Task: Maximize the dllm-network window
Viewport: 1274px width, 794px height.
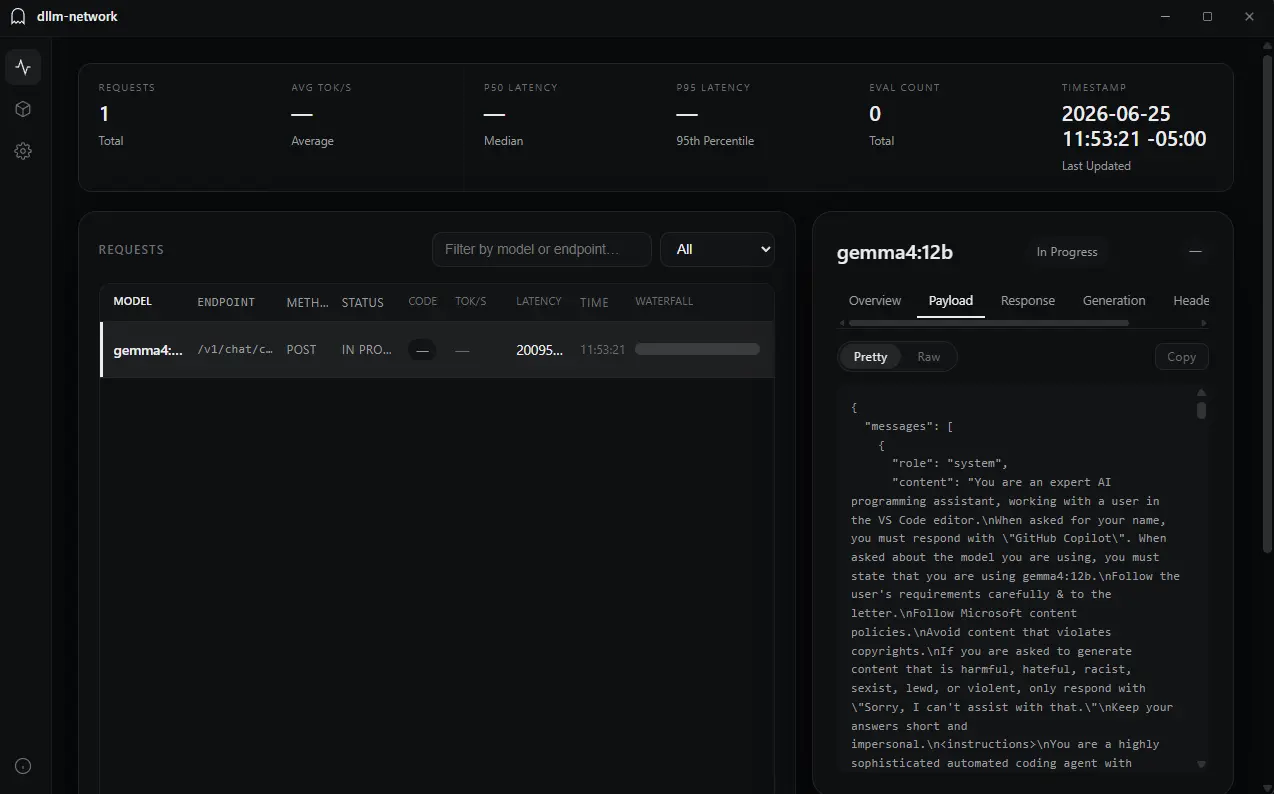Action: (1207, 16)
